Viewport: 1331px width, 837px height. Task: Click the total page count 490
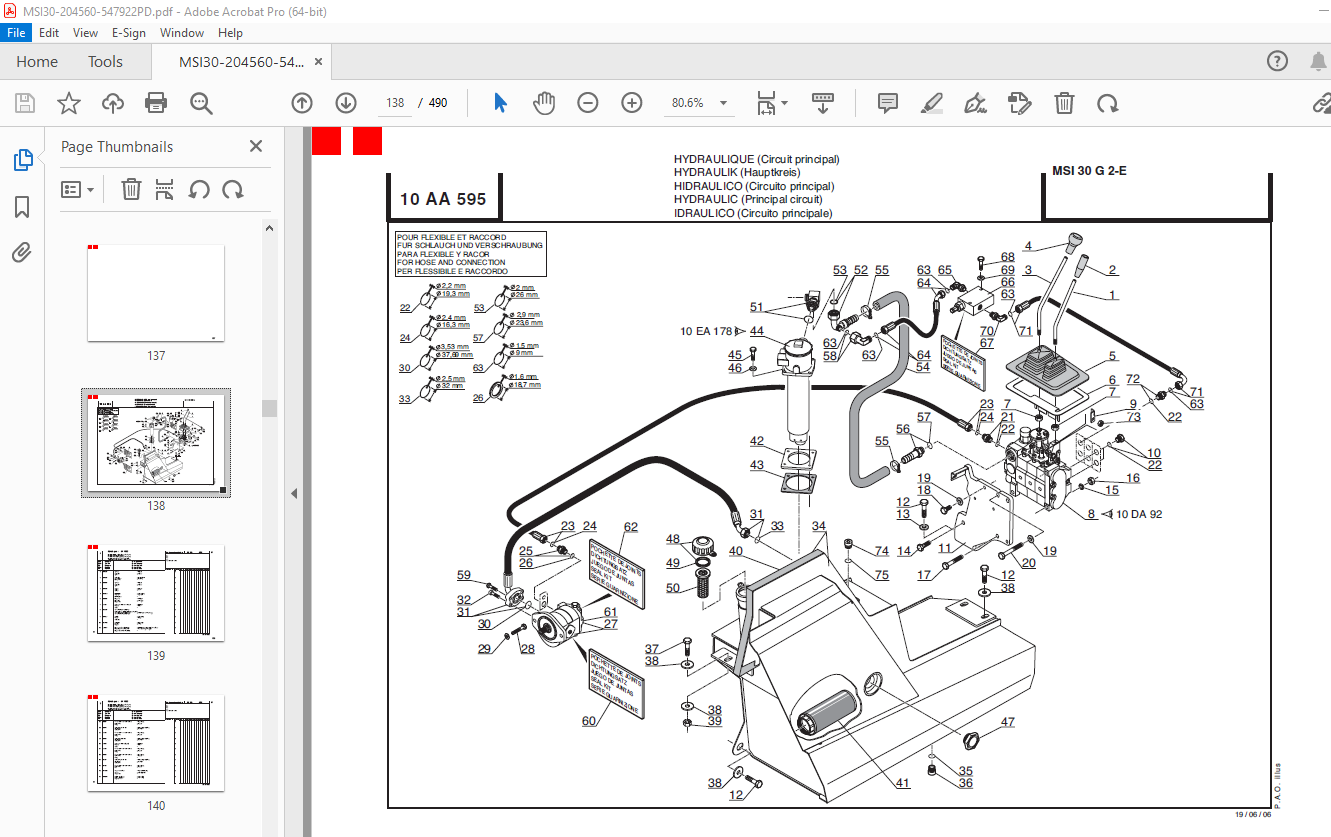tap(438, 103)
